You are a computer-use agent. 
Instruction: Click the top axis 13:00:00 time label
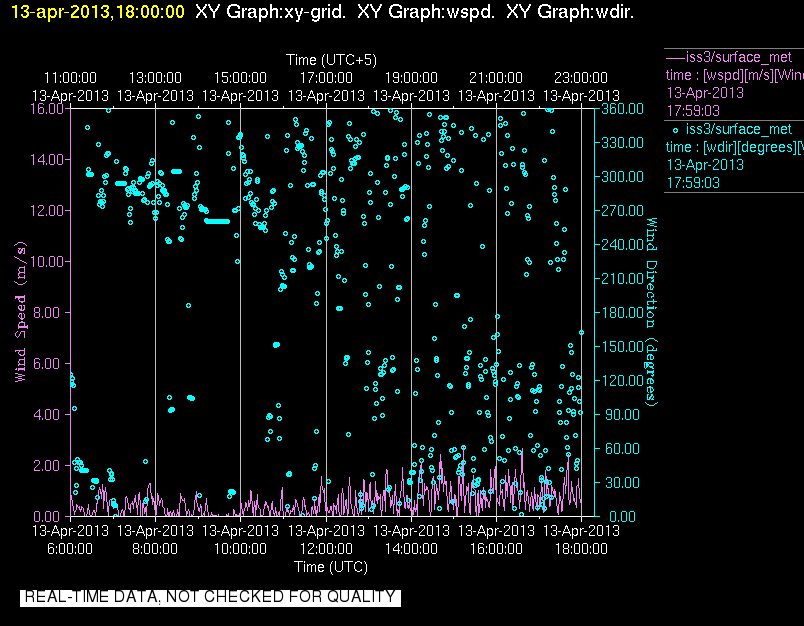point(155,78)
